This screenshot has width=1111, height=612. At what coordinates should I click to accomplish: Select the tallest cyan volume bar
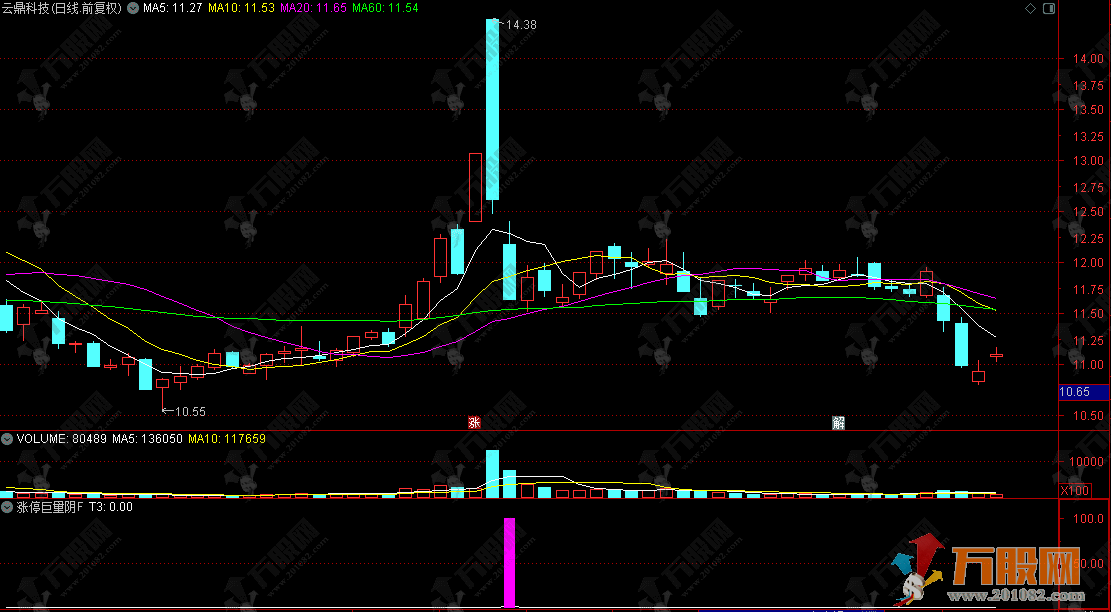click(492, 473)
